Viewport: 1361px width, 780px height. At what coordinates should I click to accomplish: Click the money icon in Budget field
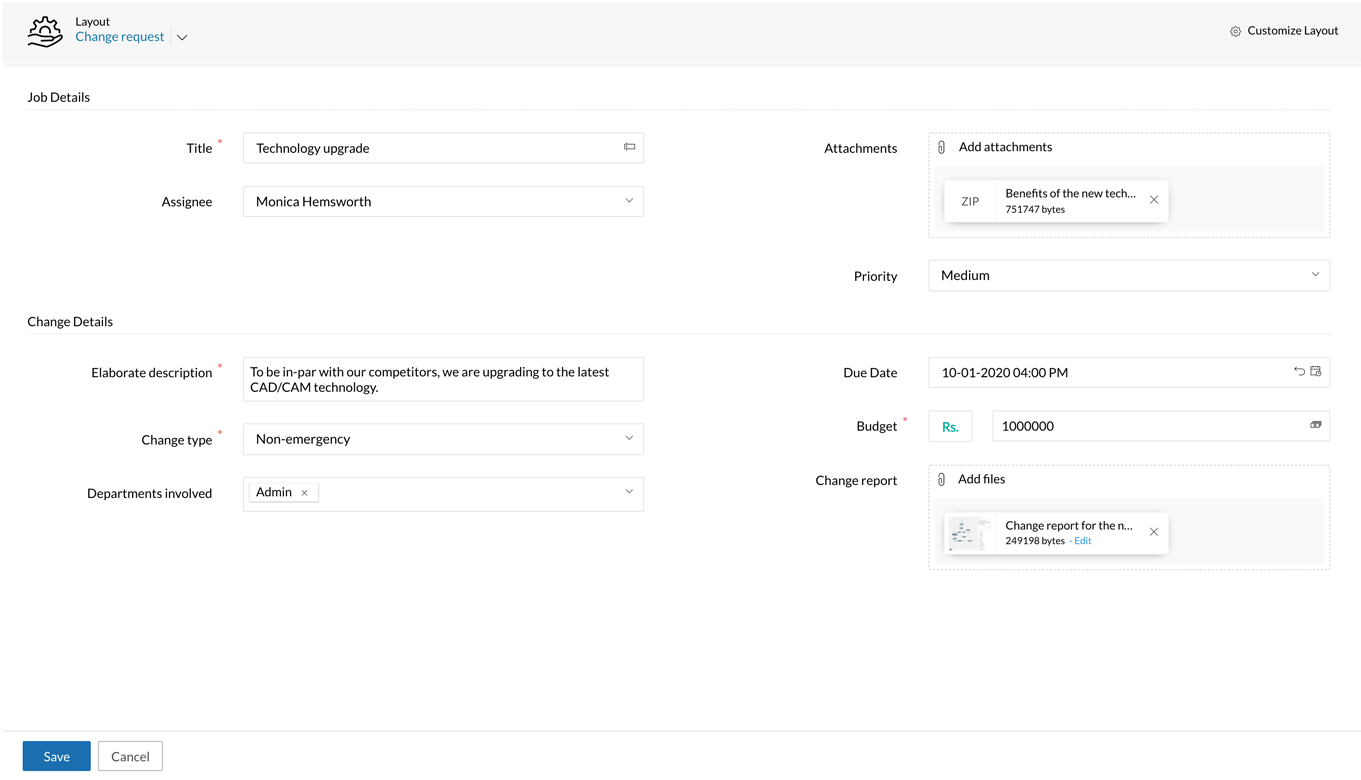(x=1316, y=425)
